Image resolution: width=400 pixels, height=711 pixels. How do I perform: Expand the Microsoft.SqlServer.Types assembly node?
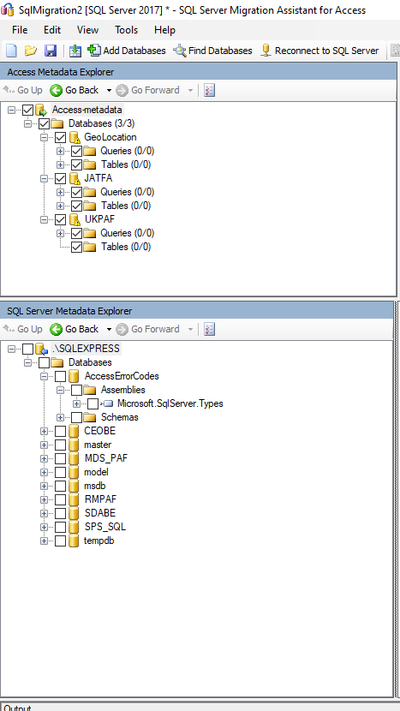point(77,404)
